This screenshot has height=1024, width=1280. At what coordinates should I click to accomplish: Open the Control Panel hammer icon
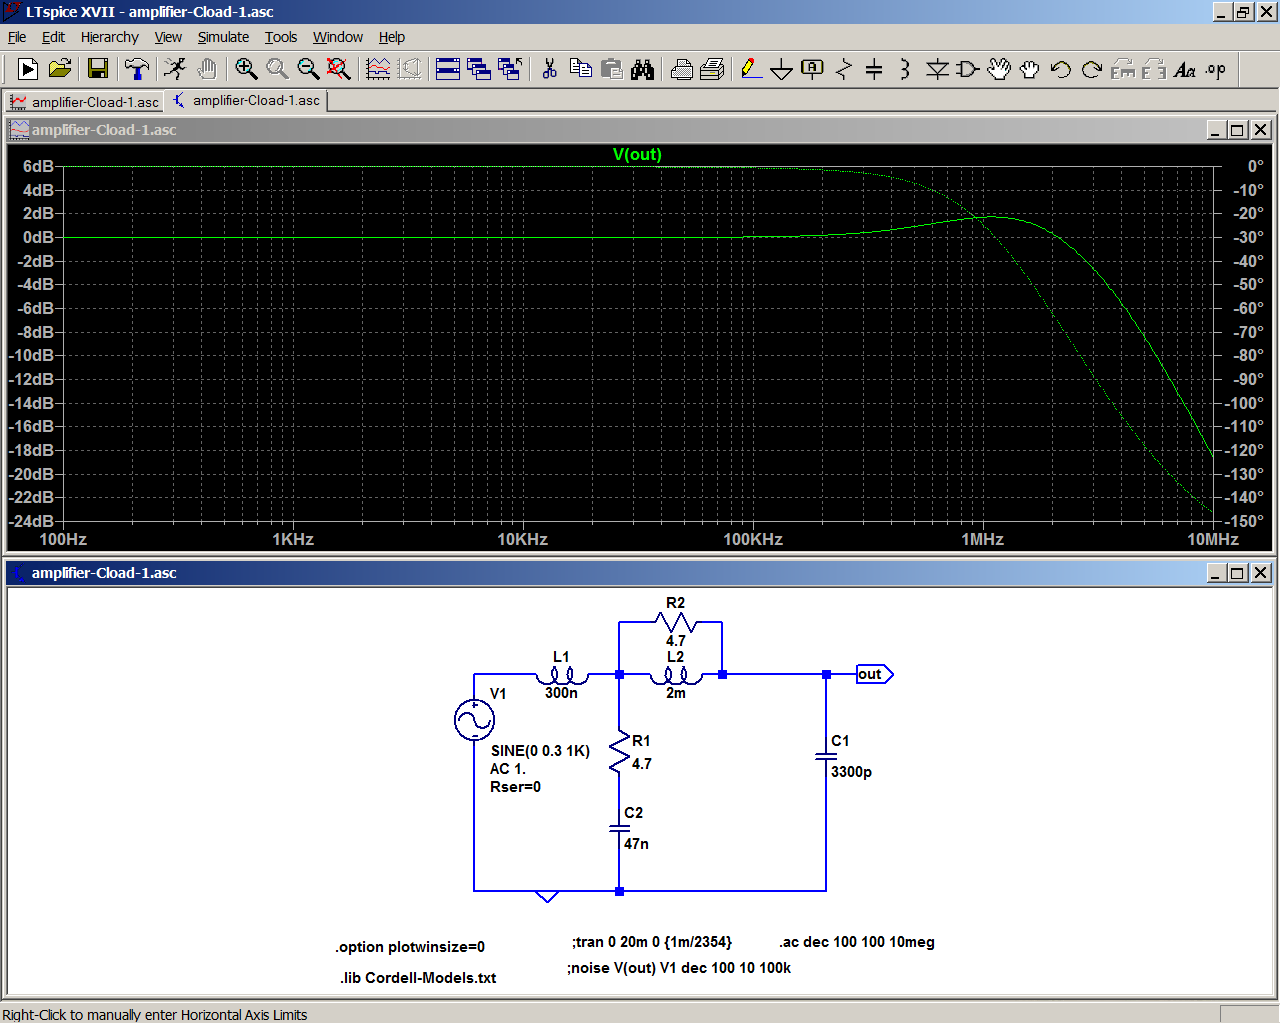click(137, 69)
